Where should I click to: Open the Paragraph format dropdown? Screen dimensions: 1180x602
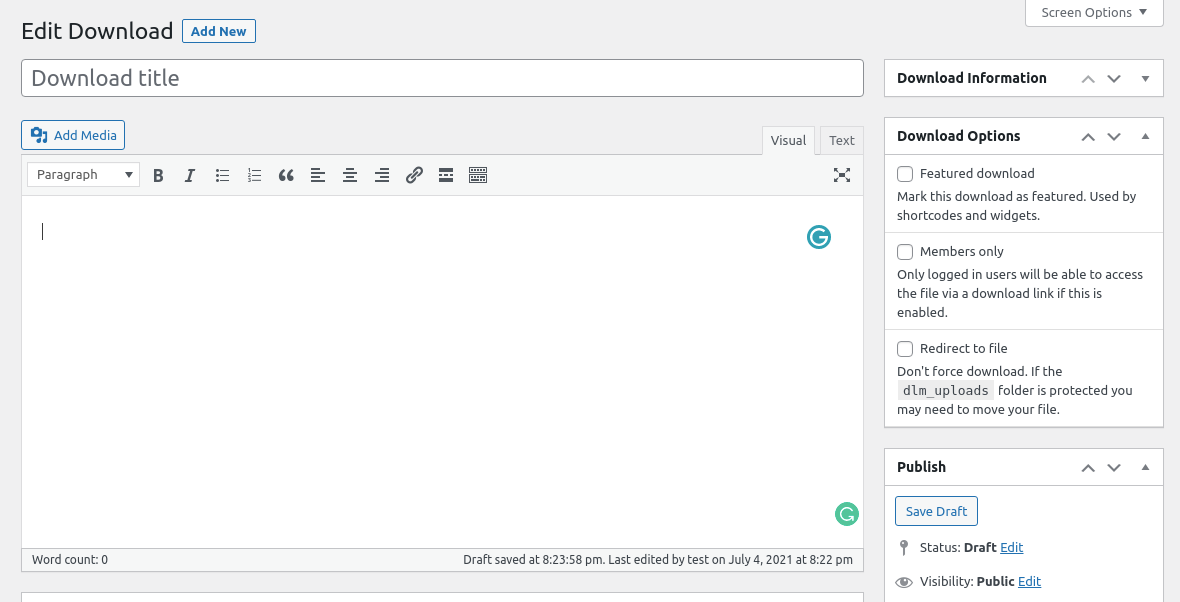[84, 175]
